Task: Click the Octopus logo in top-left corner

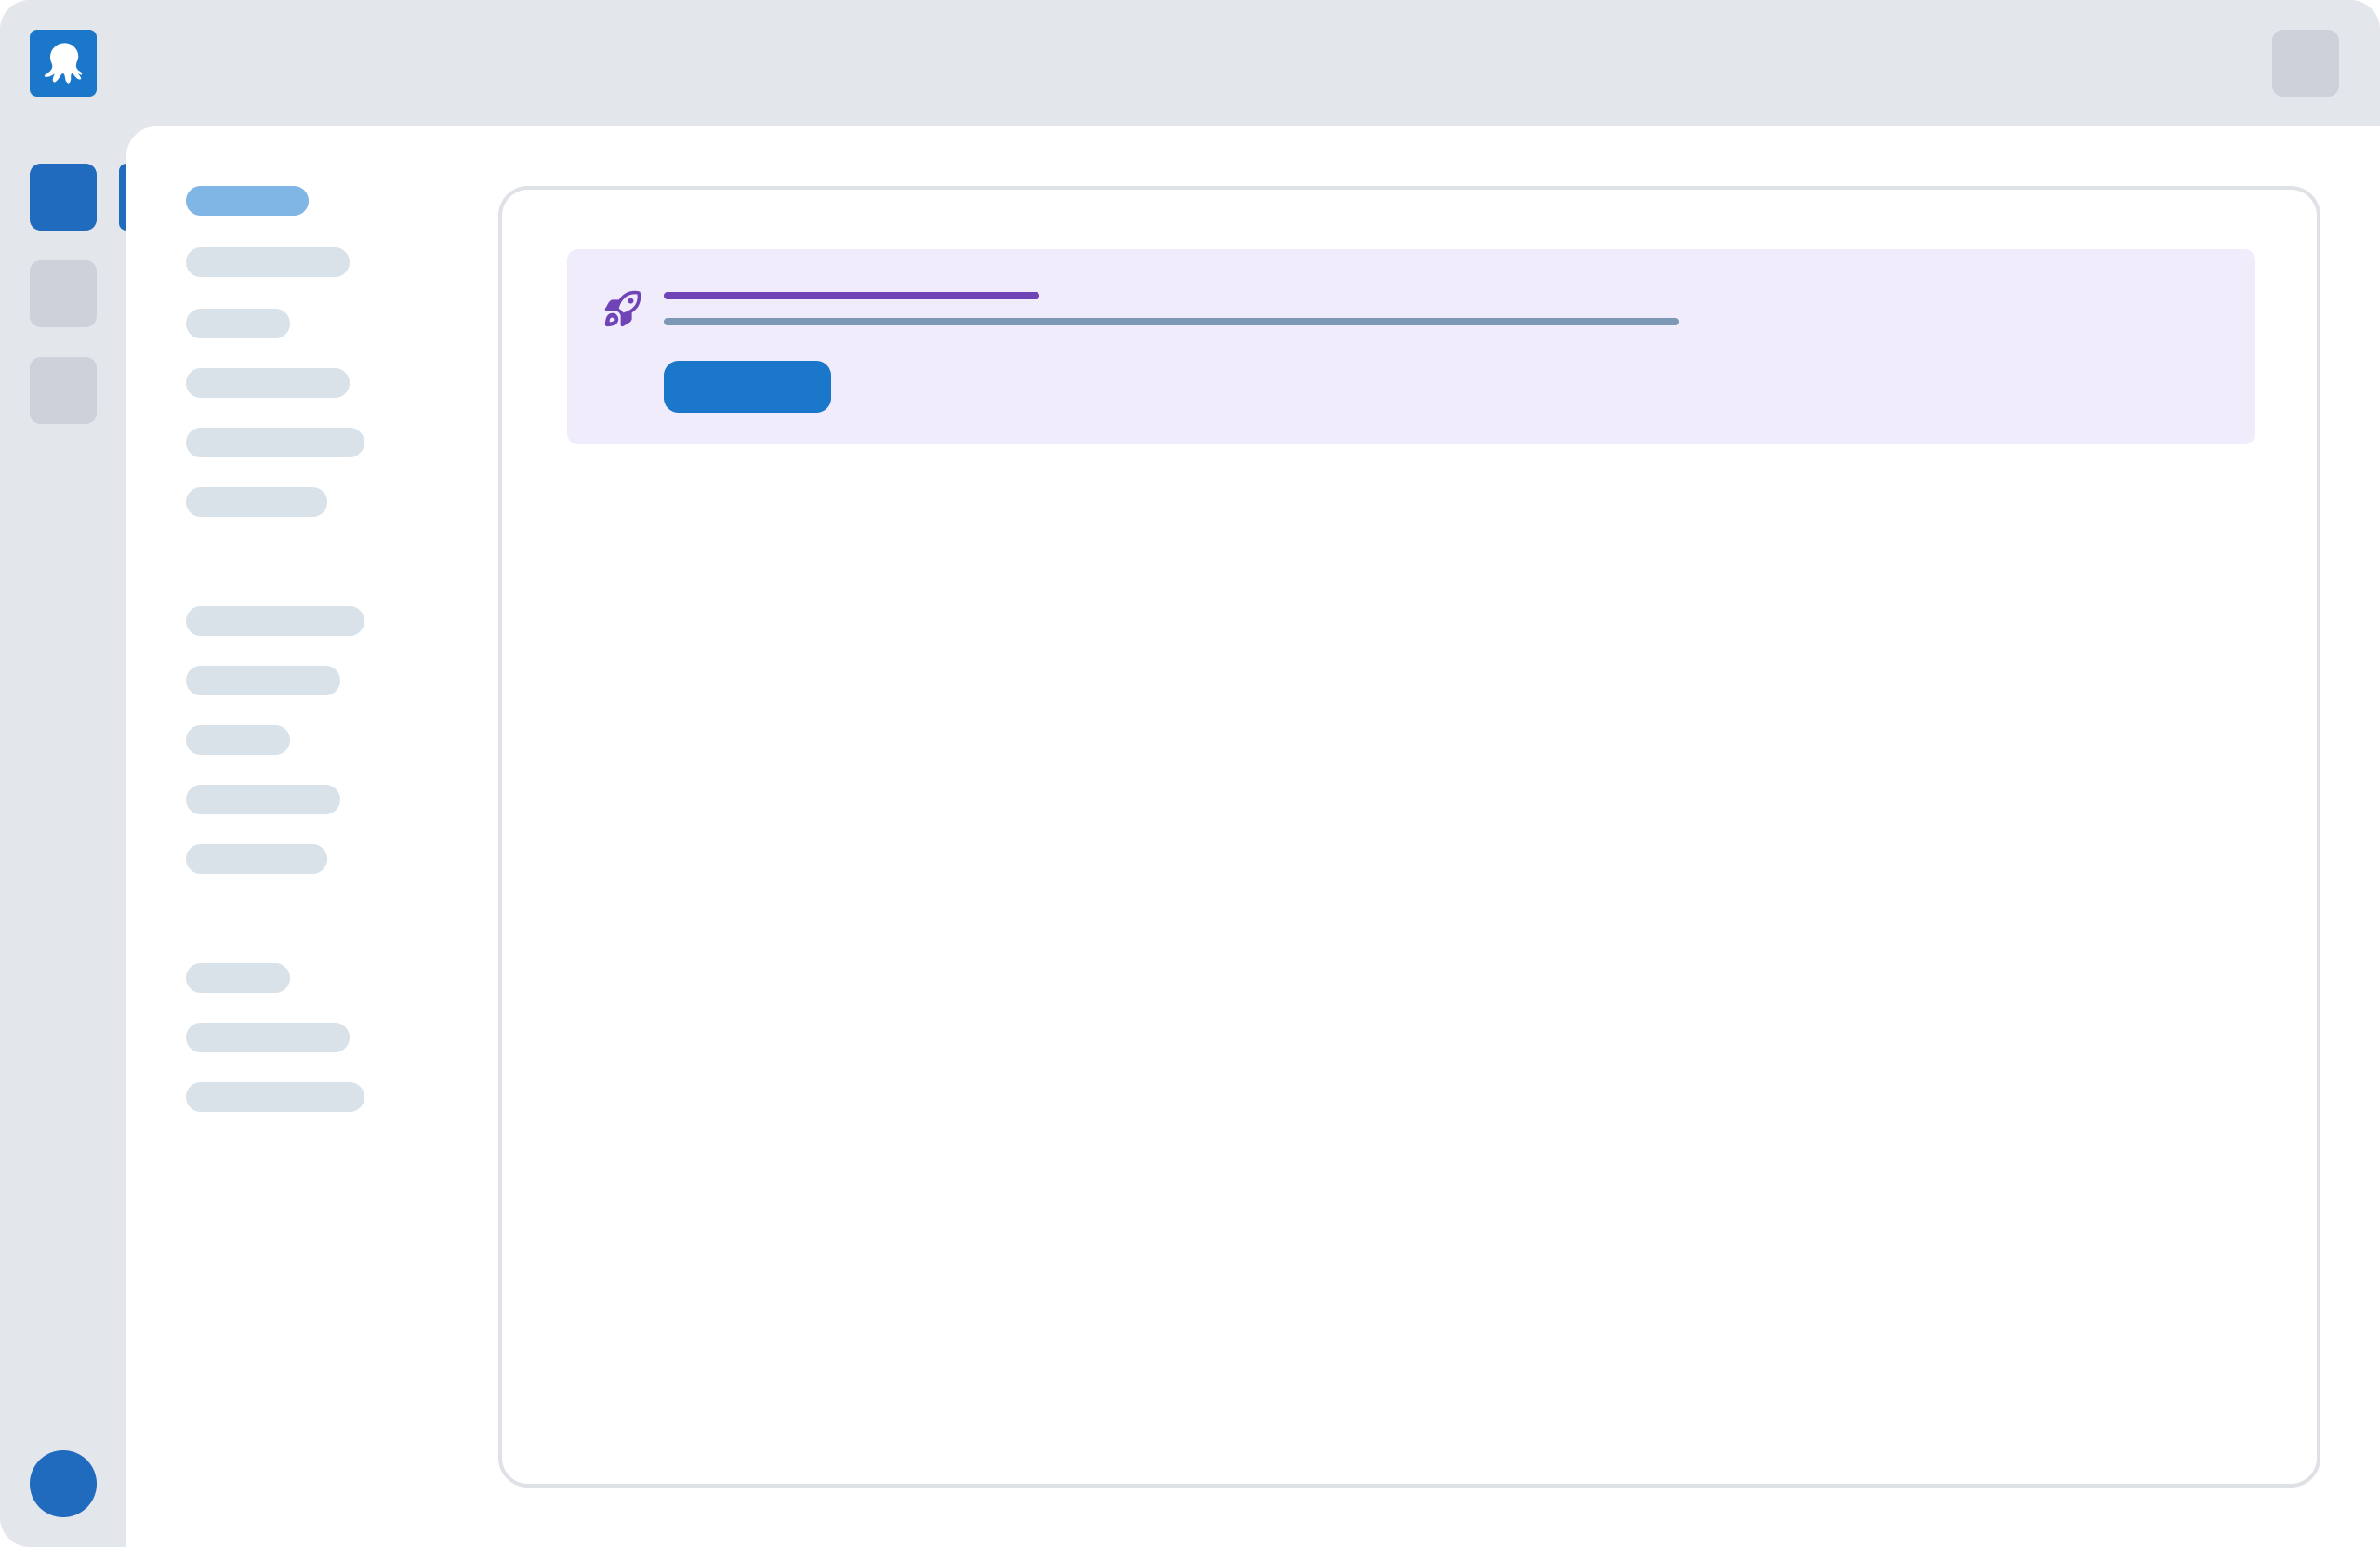Action: 63,63
